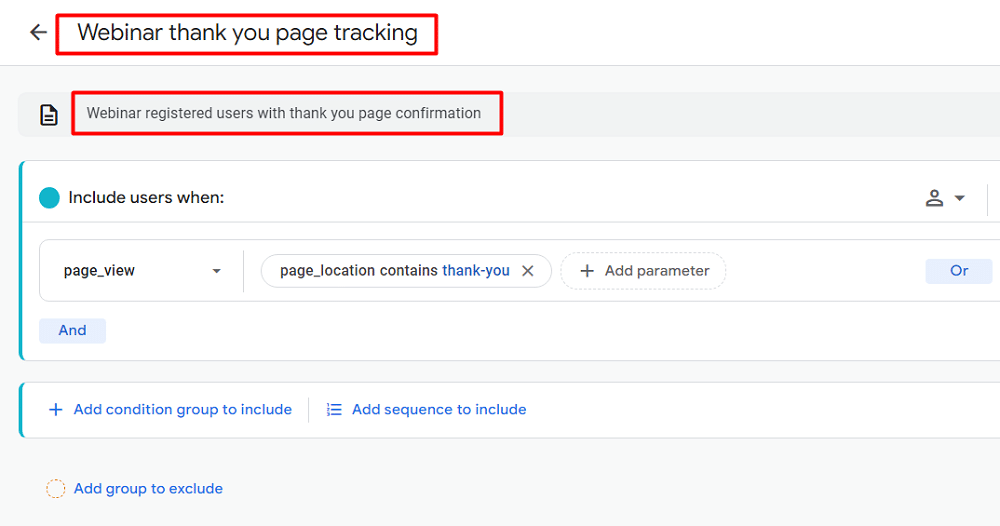Click the audience description text field
The image size is (1000, 526).
pos(284,113)
